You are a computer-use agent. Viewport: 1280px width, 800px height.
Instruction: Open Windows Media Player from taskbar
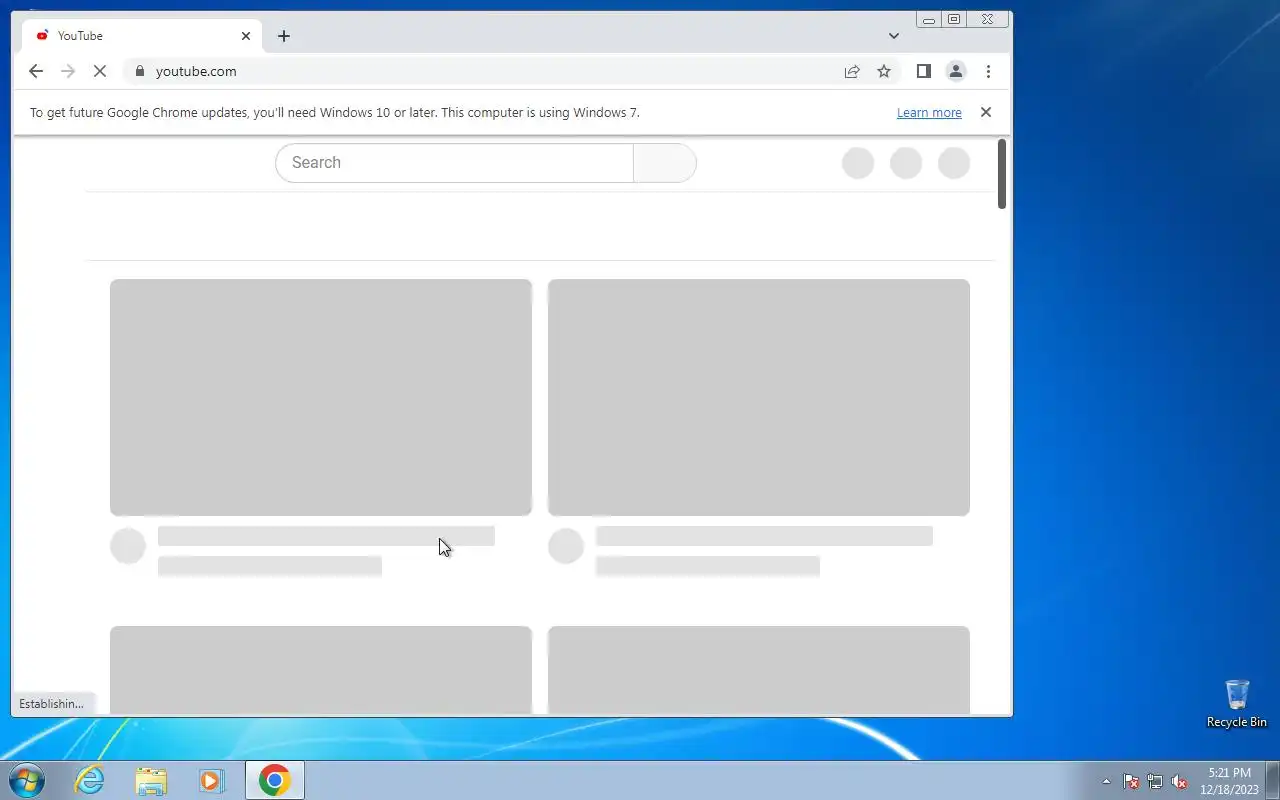(x=212, y=780)
